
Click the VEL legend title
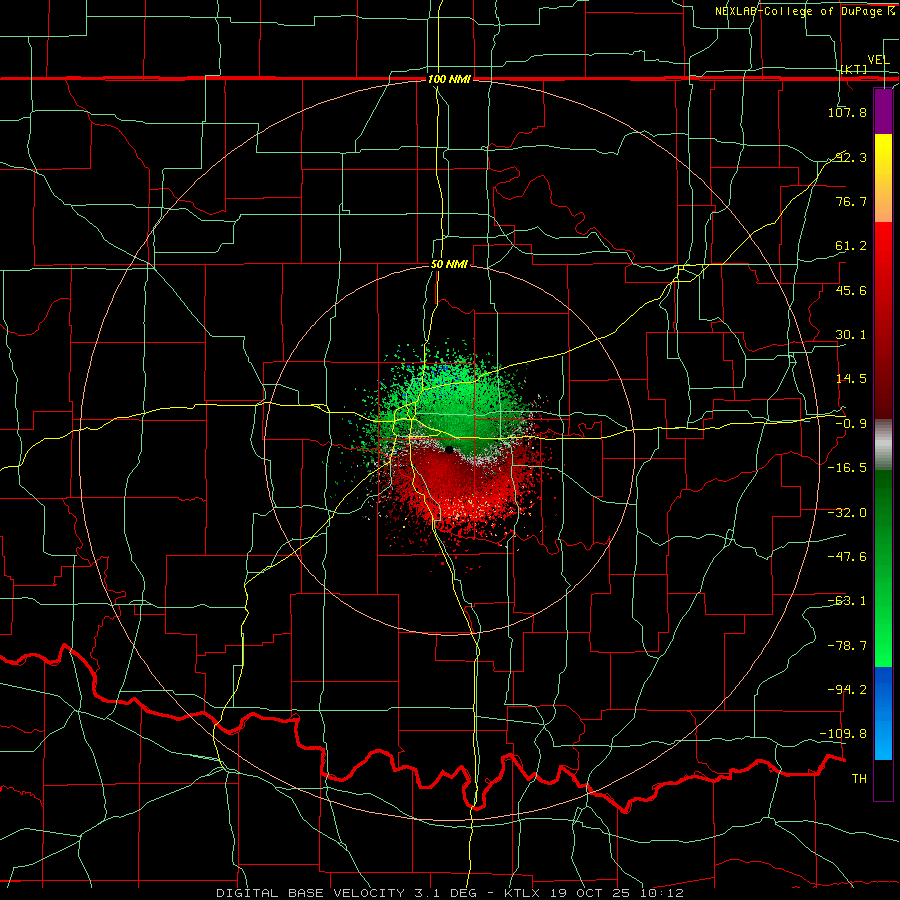[878, 60]
